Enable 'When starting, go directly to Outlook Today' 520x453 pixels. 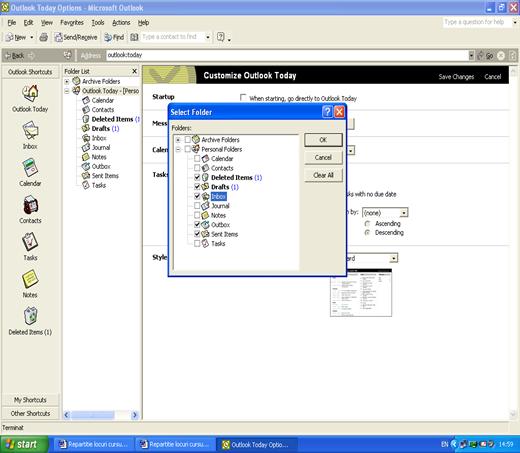(x=243, y=97)
